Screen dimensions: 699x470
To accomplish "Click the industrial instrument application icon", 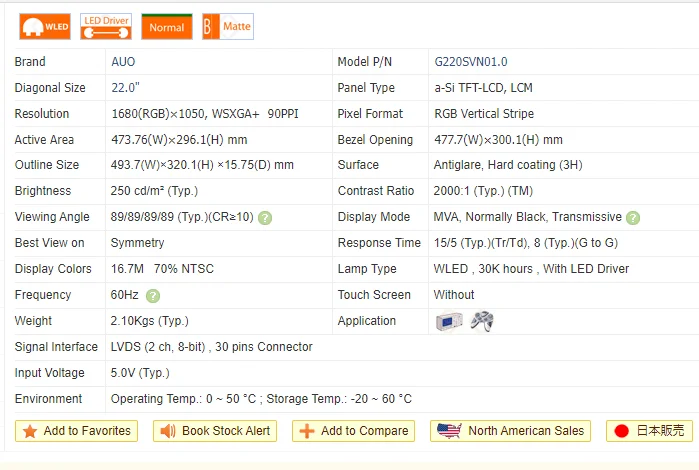I will [449, 321].
